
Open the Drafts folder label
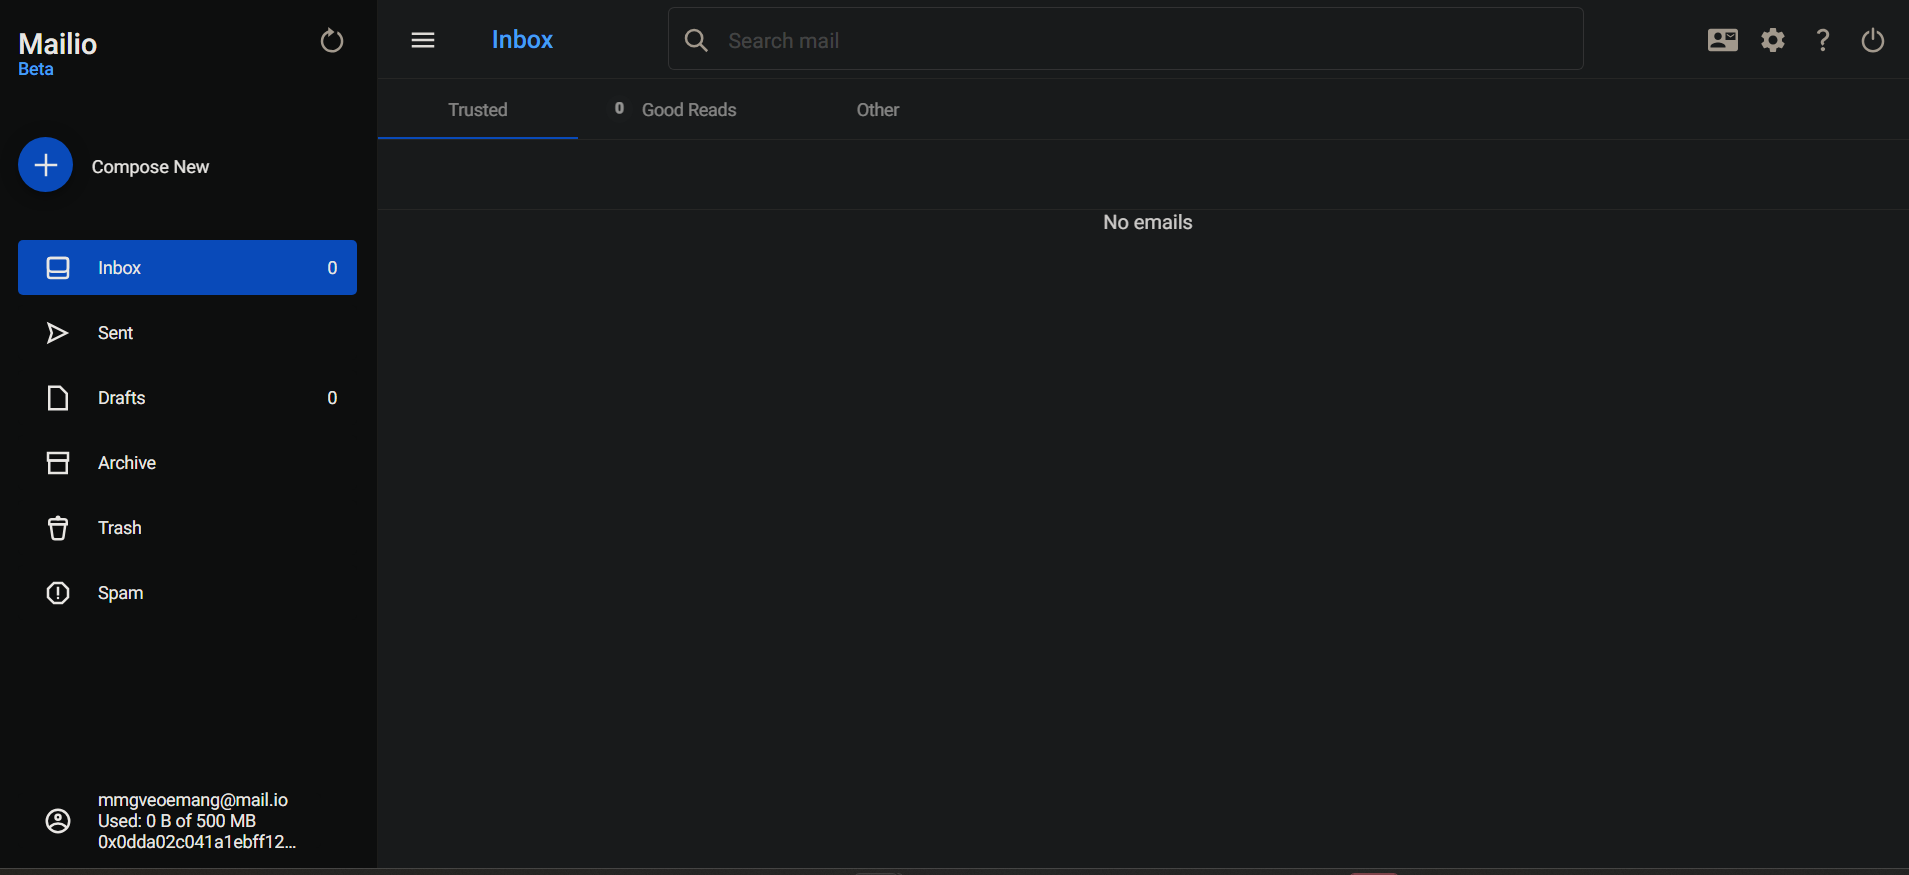click(121, 398)
